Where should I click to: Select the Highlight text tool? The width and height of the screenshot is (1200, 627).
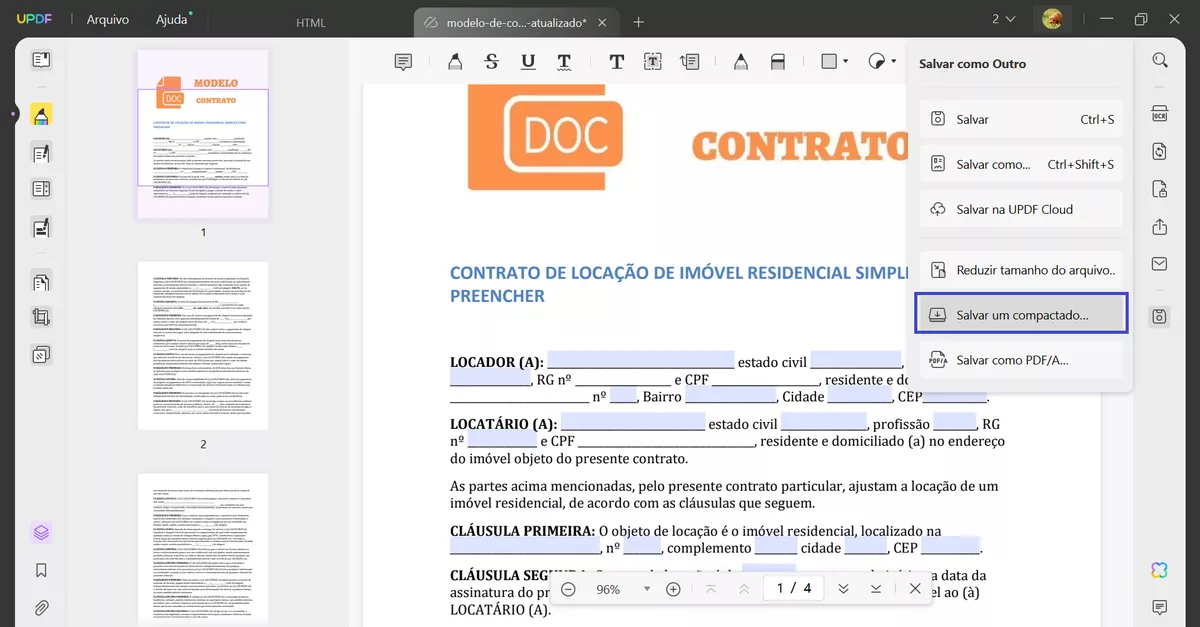(x=455, y=61)
